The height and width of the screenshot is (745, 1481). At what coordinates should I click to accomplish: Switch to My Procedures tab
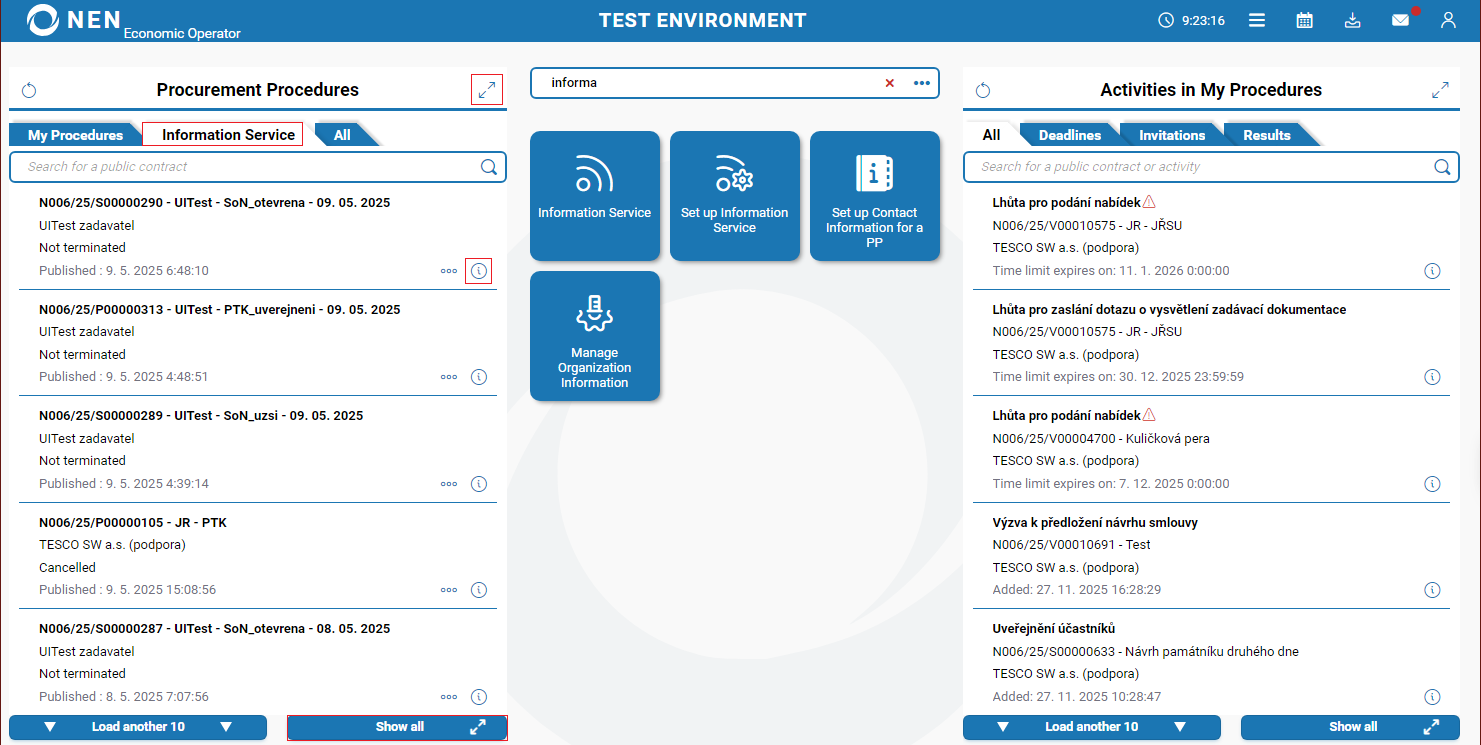coord(75,135)
